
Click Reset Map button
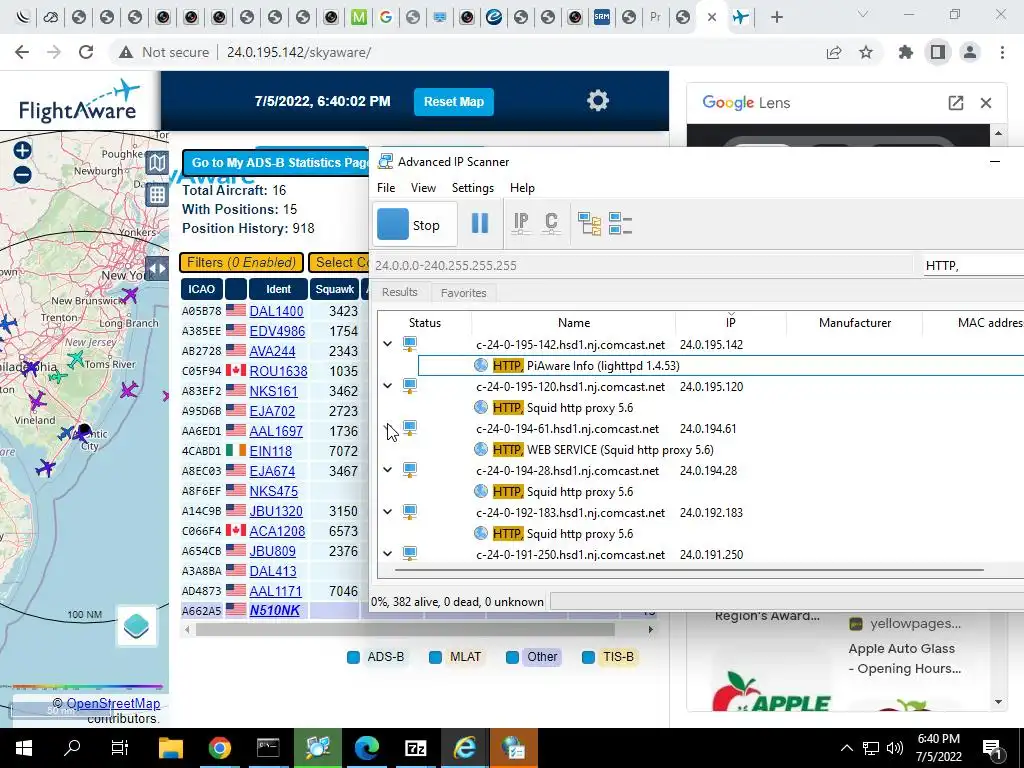(x=454, y=102)
